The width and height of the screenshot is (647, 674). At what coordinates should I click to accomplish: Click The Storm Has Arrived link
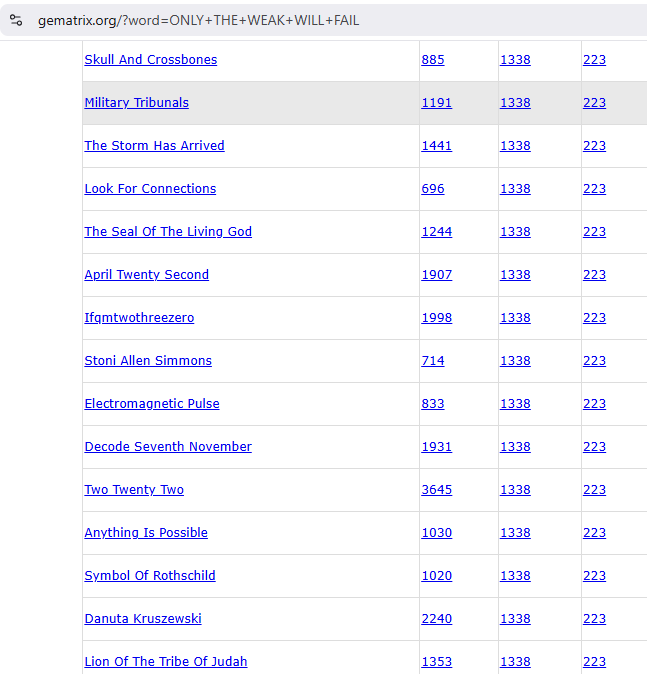154,146
